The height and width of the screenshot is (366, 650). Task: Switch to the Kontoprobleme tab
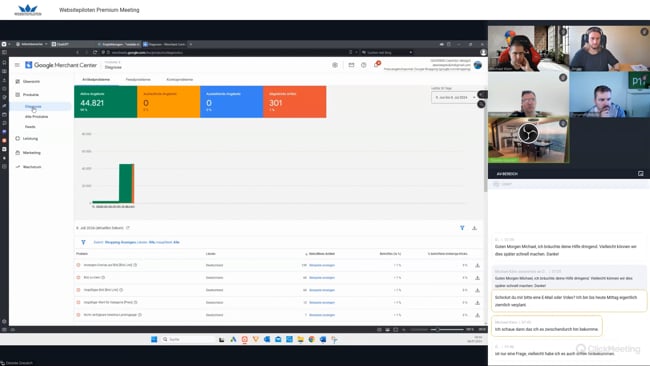click(x=179, y=79)
